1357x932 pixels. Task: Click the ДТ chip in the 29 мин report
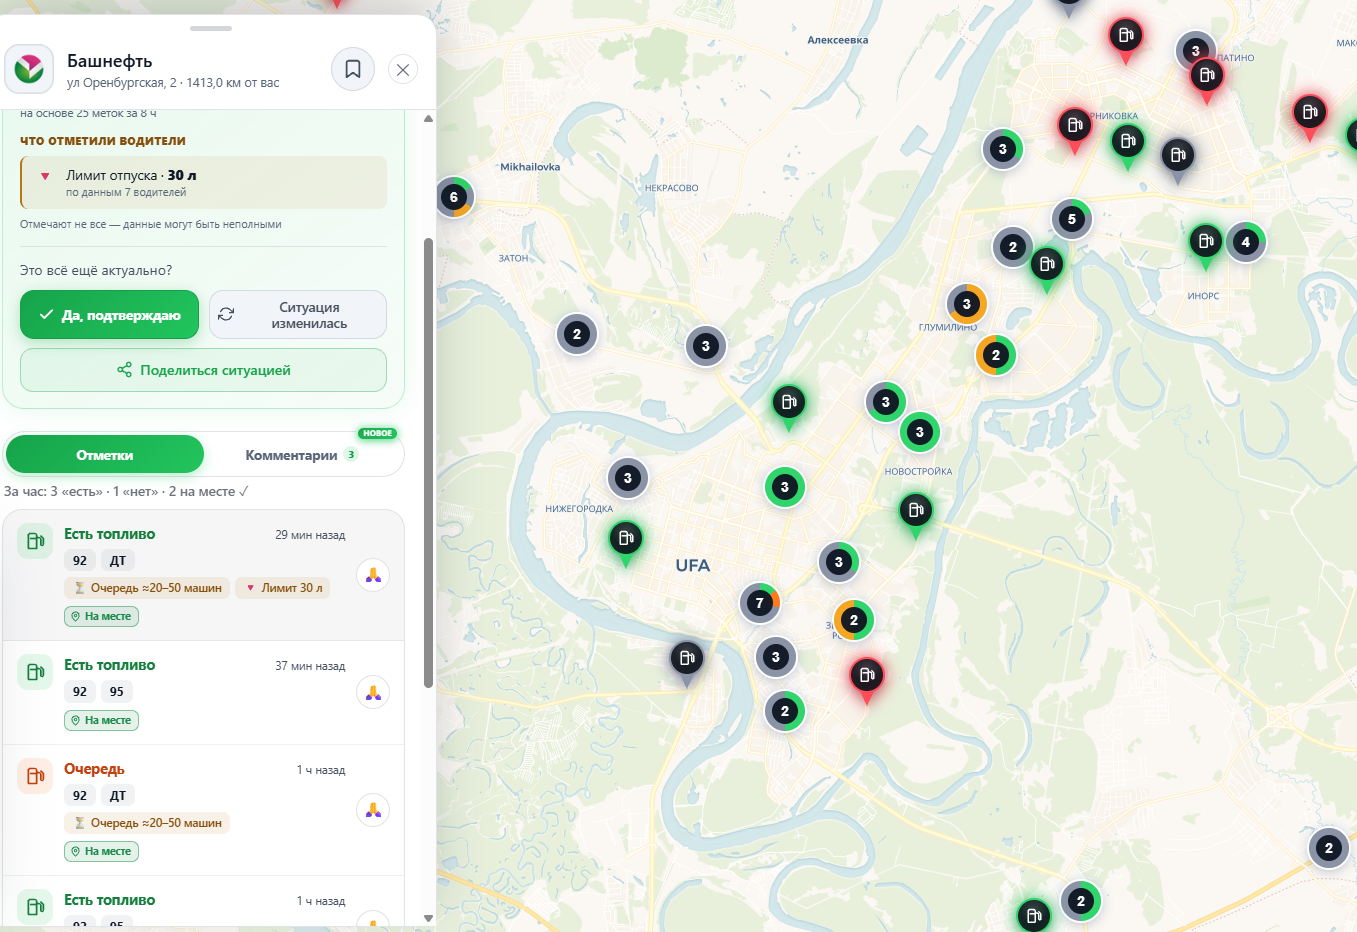[x=118, y=561]
